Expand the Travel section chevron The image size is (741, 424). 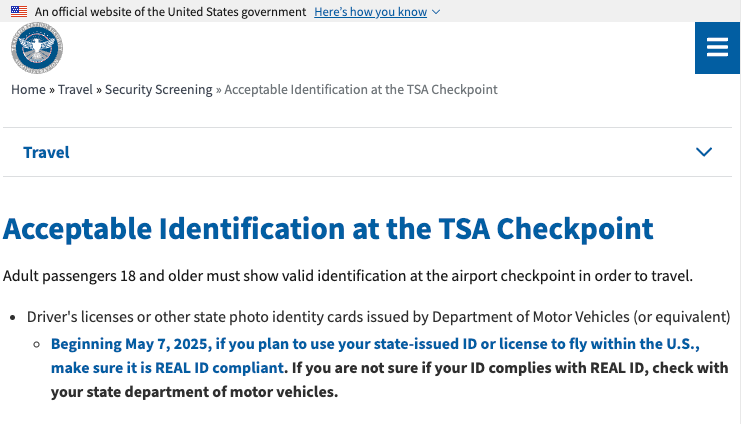[x=704, y=152]
